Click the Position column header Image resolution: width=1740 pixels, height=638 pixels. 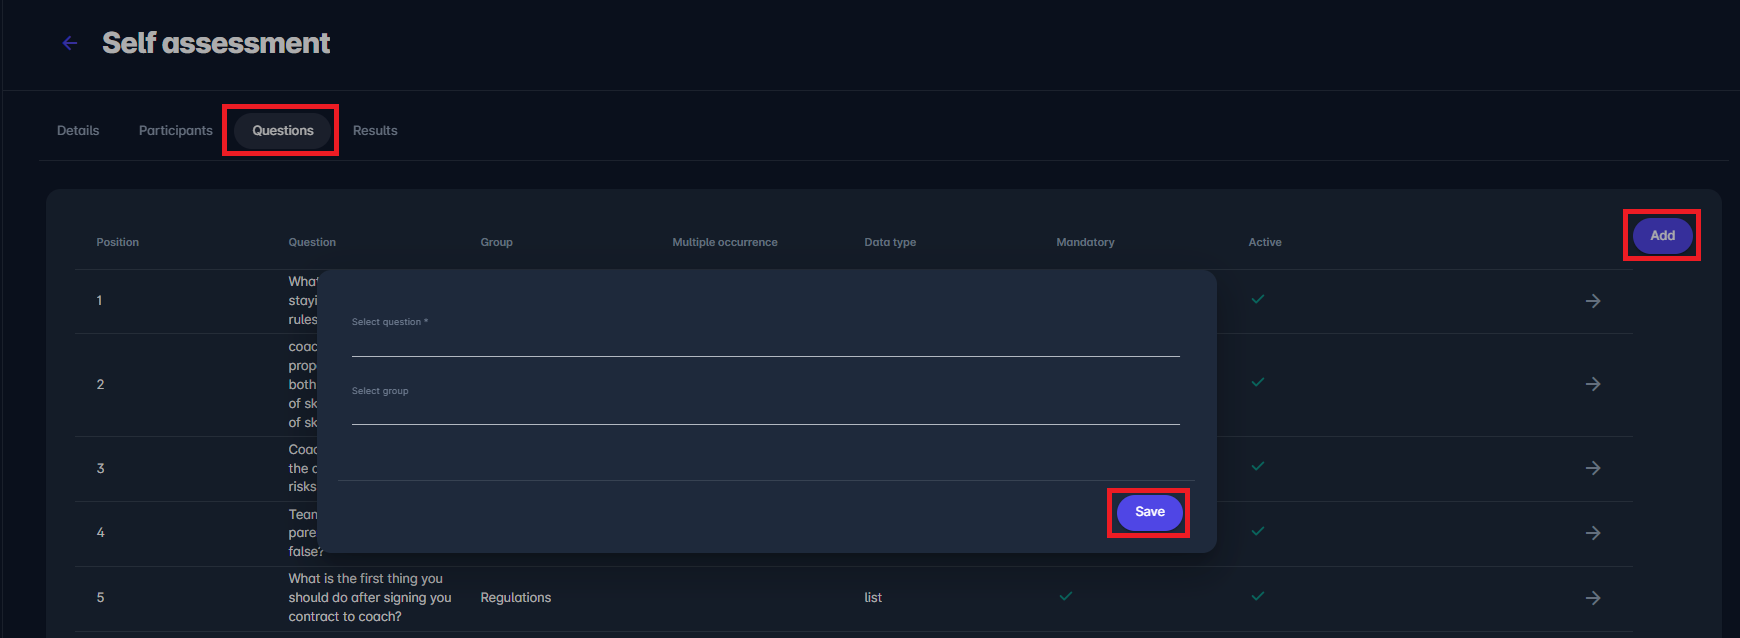click(x=118, y=242)
